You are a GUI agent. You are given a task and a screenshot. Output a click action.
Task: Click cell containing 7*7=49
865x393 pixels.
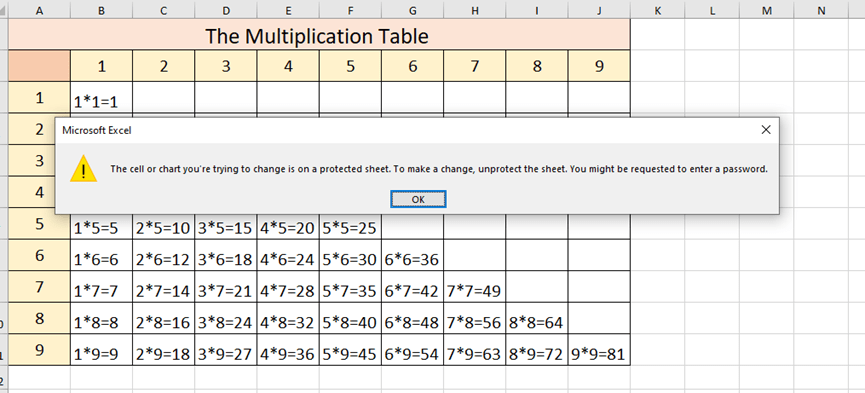[474, 286]
